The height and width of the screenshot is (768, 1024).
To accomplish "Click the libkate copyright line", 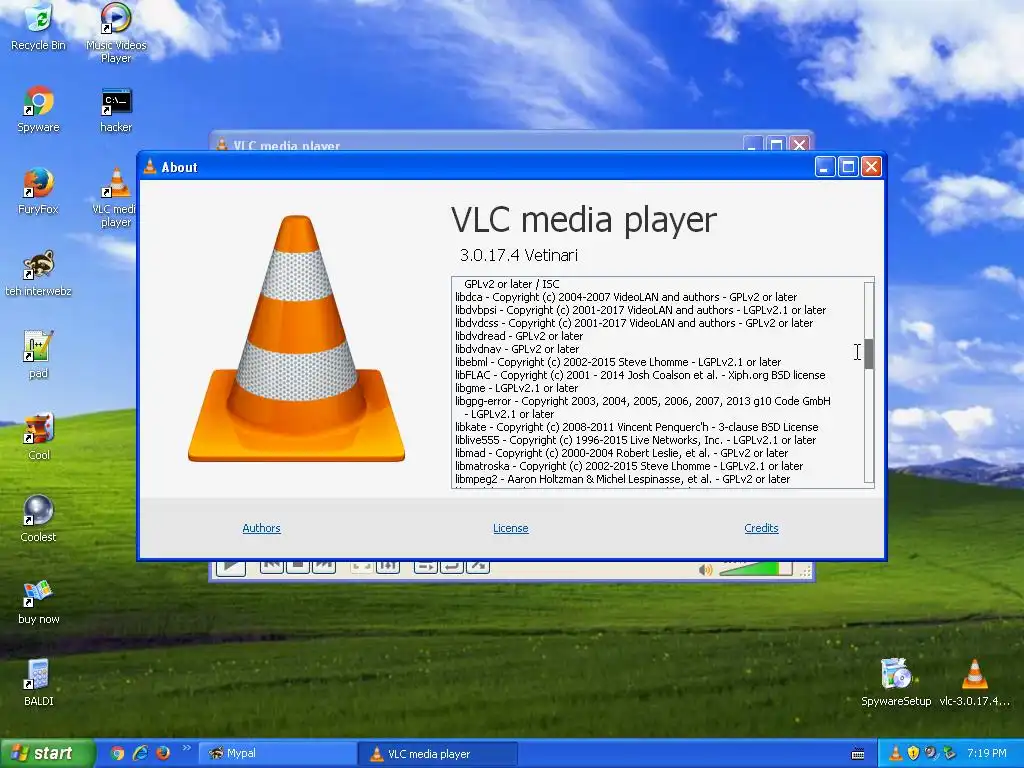I will (637, 426).
